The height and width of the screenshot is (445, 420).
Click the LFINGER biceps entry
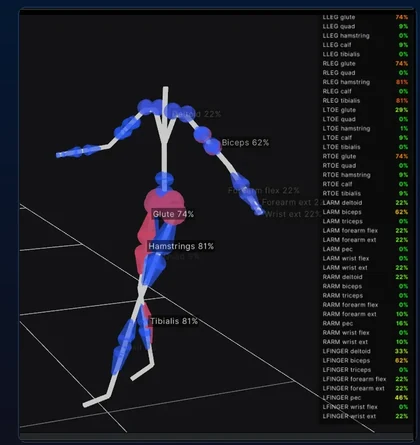tap(365, 361)
